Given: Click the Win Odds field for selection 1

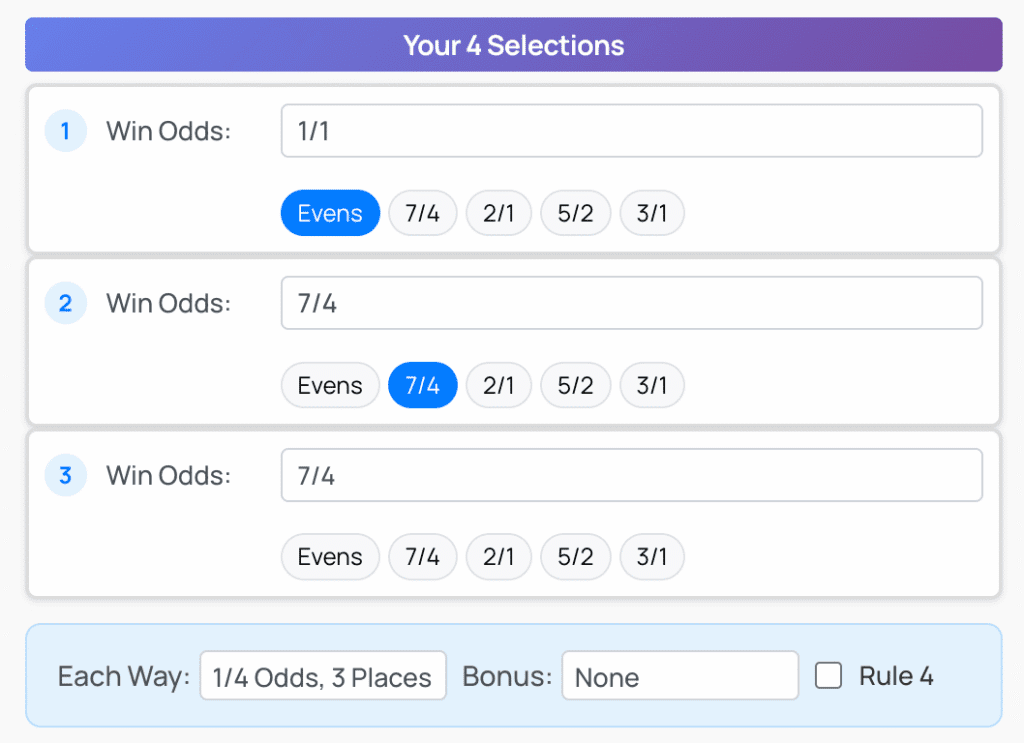Looking at the screenshot, I should point(631,131).
